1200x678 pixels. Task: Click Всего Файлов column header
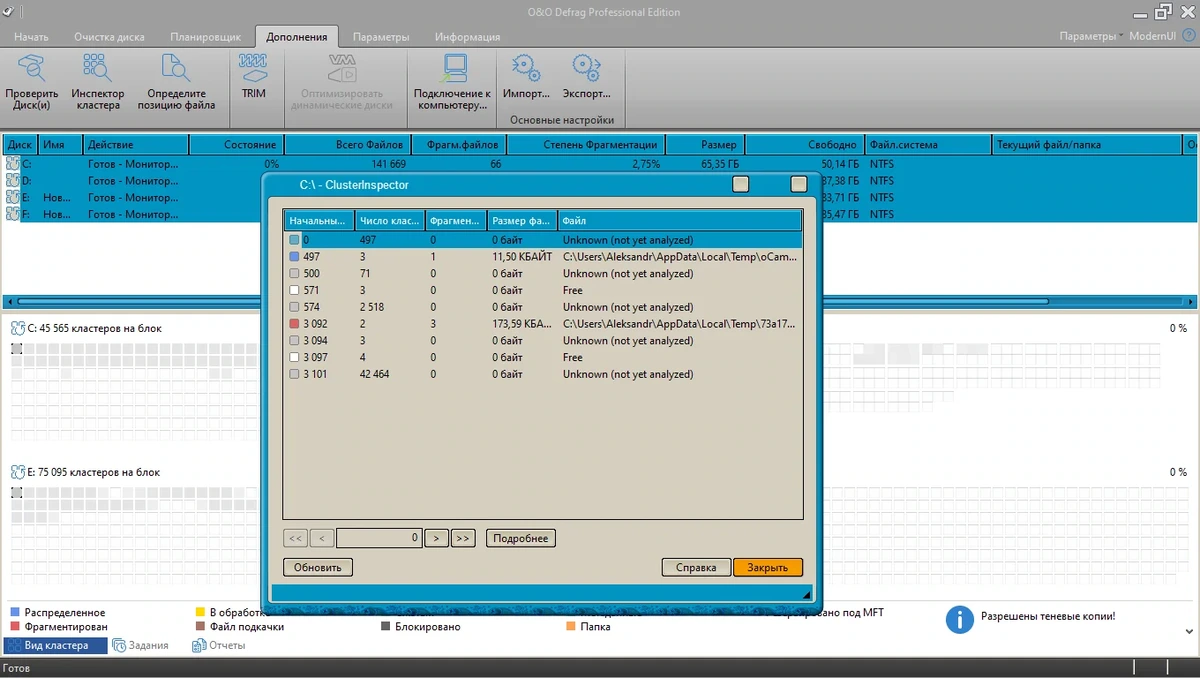tap(347, 145)
